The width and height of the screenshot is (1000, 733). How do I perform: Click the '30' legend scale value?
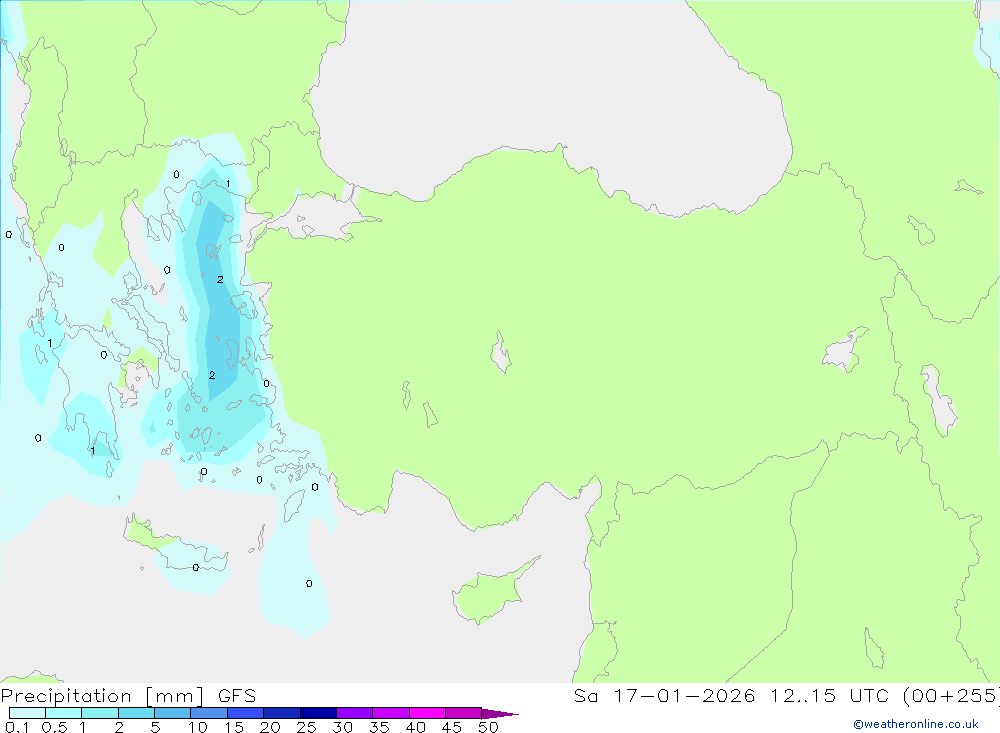[x=343, y=727]
